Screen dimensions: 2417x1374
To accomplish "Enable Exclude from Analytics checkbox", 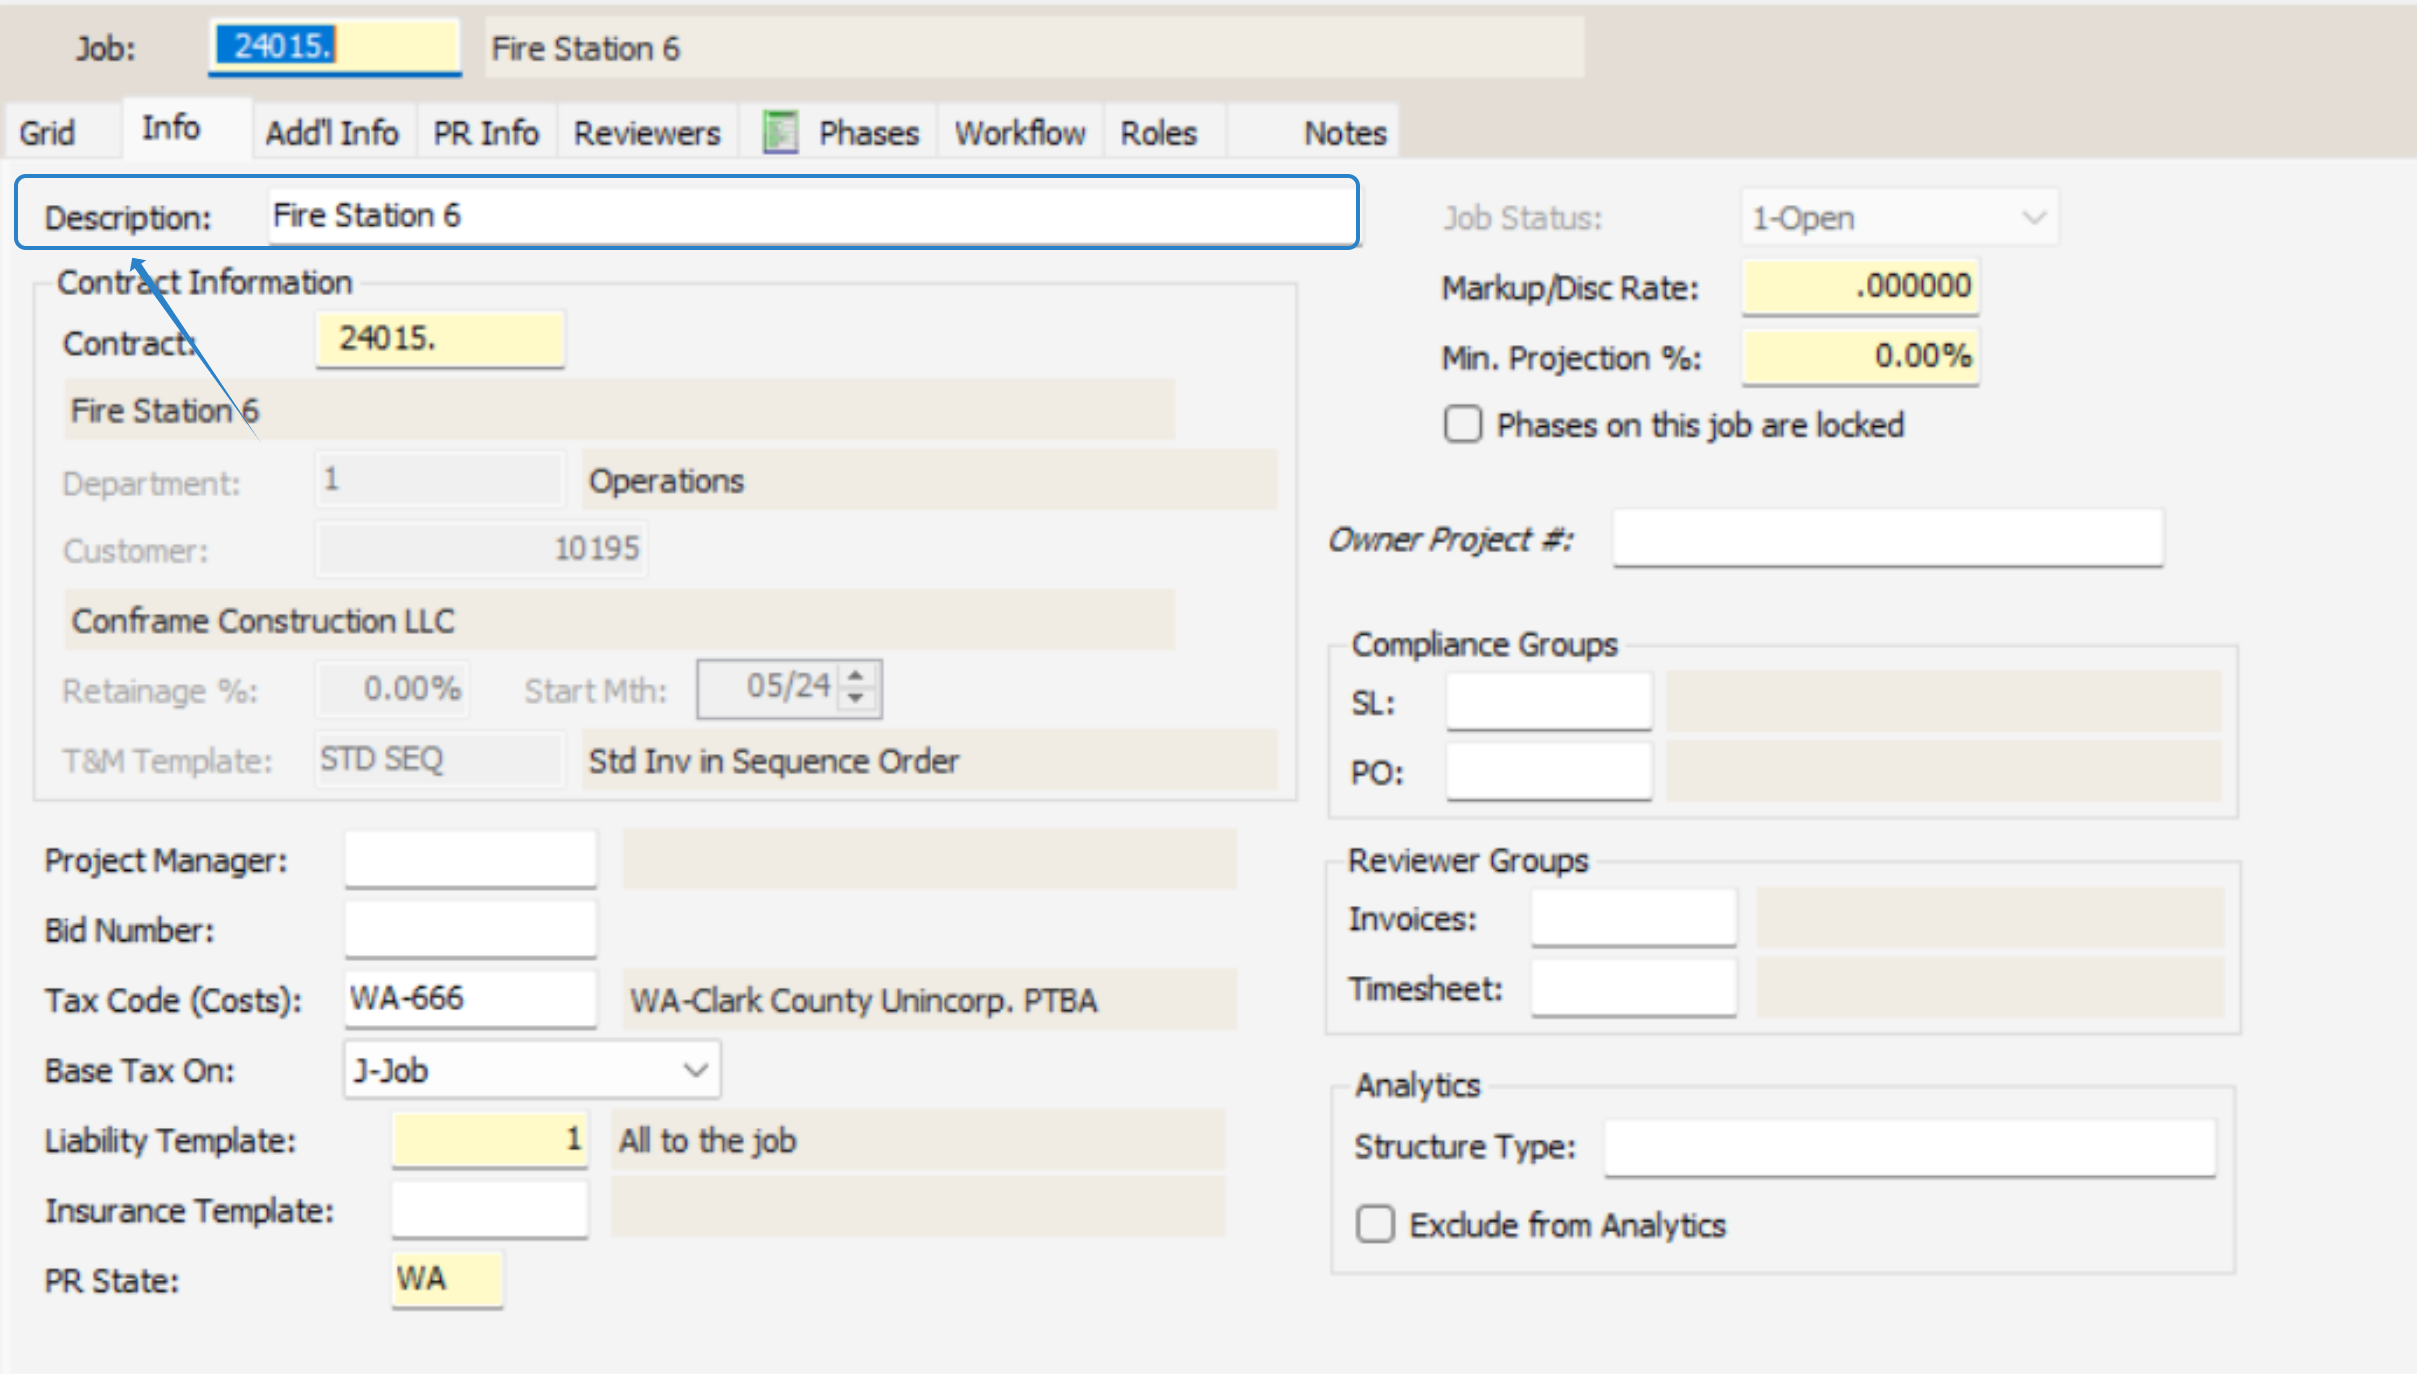I will (x=1376, y=1224).
